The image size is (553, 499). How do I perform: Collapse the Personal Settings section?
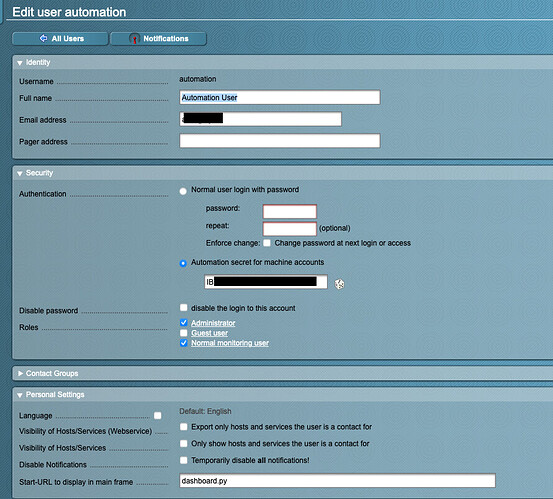click(x=20, y=395)
